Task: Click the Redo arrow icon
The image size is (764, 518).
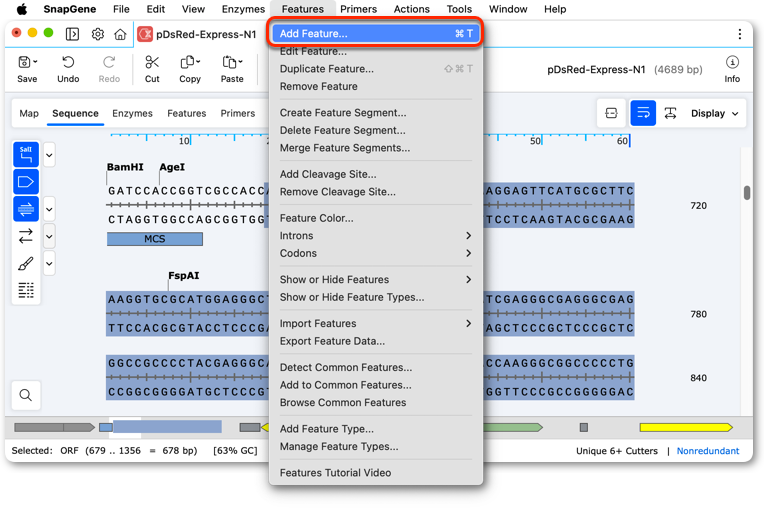Action: pos(109,62)
